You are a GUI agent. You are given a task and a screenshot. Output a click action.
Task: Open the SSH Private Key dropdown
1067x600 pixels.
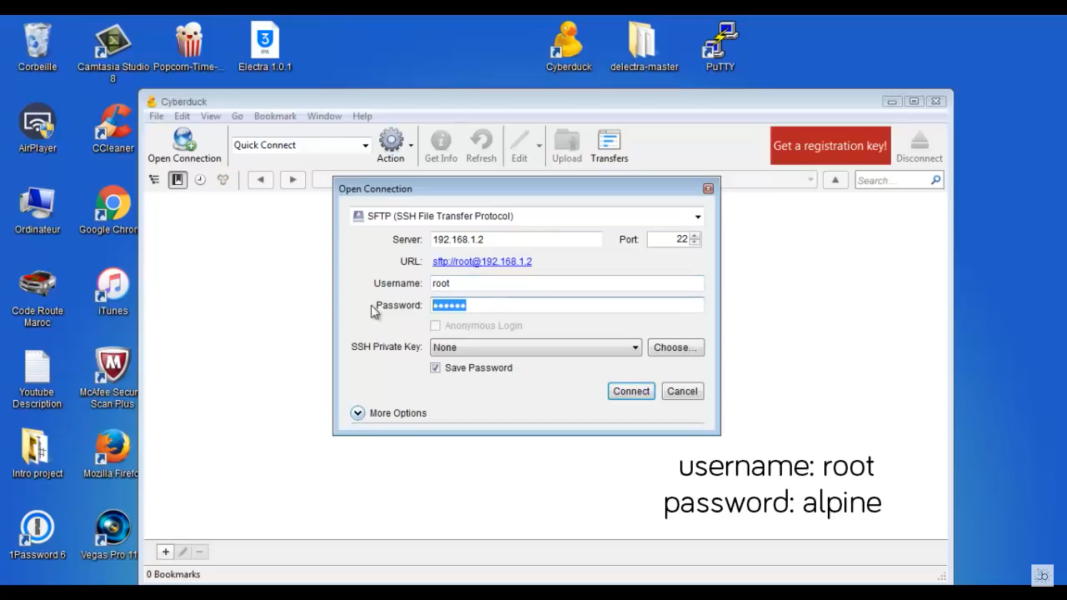coord(536,348)
